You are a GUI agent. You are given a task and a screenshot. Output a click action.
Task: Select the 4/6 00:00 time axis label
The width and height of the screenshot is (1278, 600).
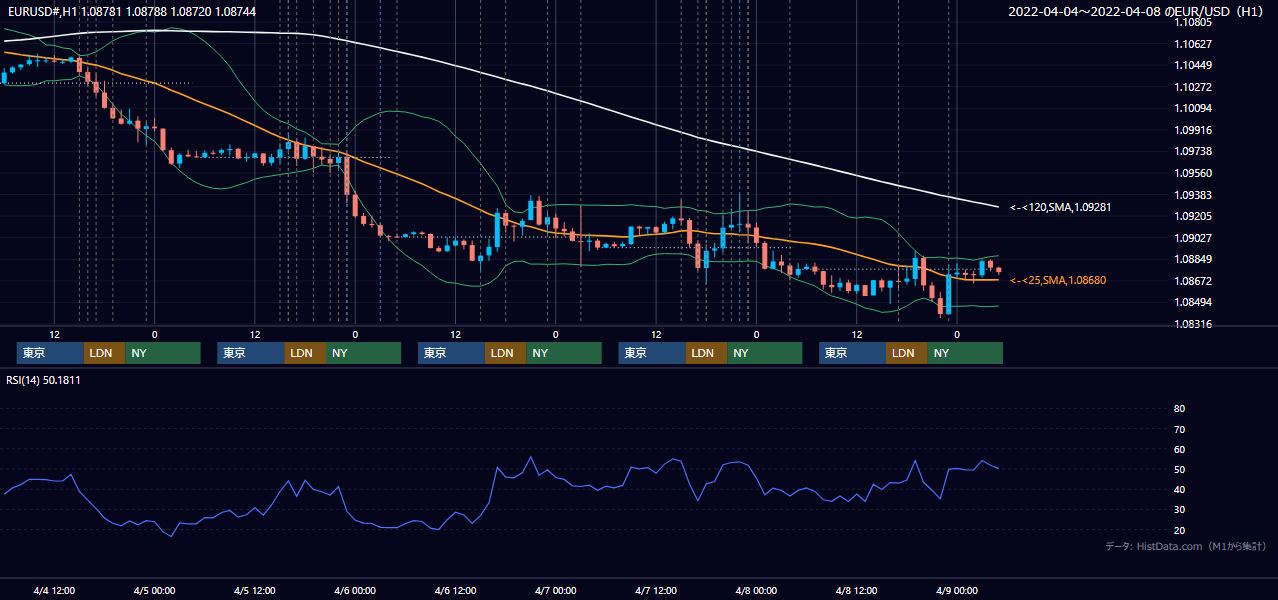[x=355, y=591]
